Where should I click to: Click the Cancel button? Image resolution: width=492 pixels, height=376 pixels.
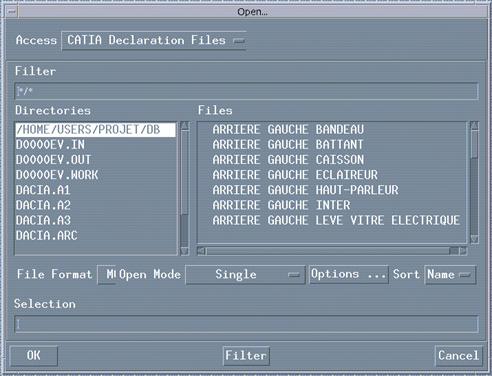pos(459,356)
